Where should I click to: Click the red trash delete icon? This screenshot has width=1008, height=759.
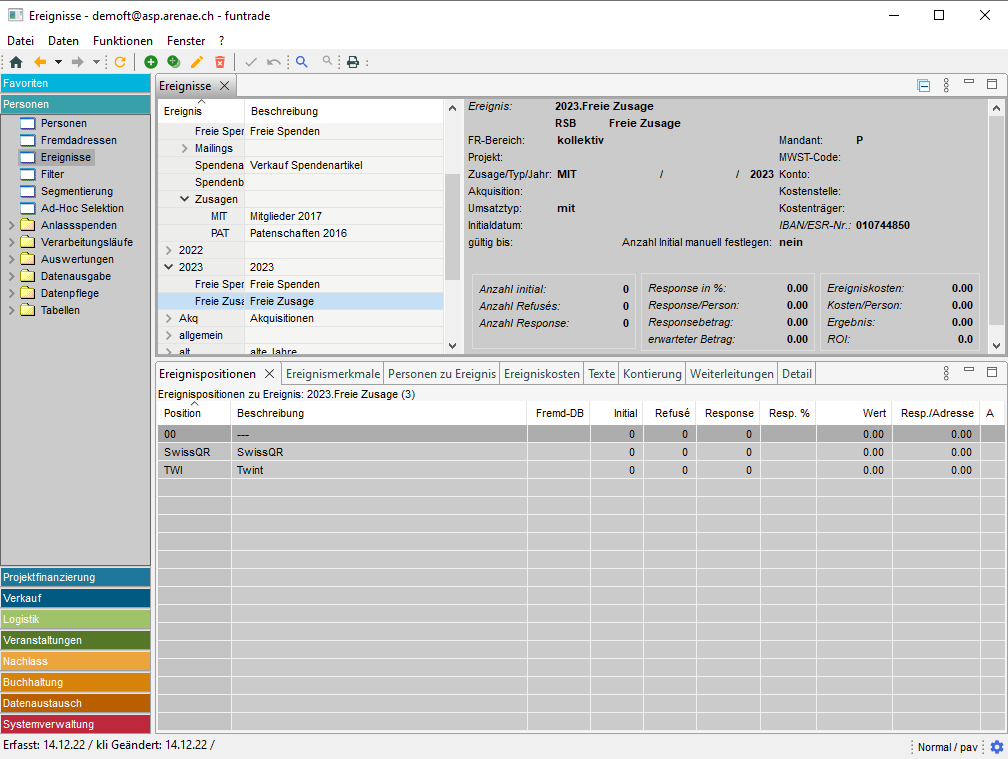point(220,62)
